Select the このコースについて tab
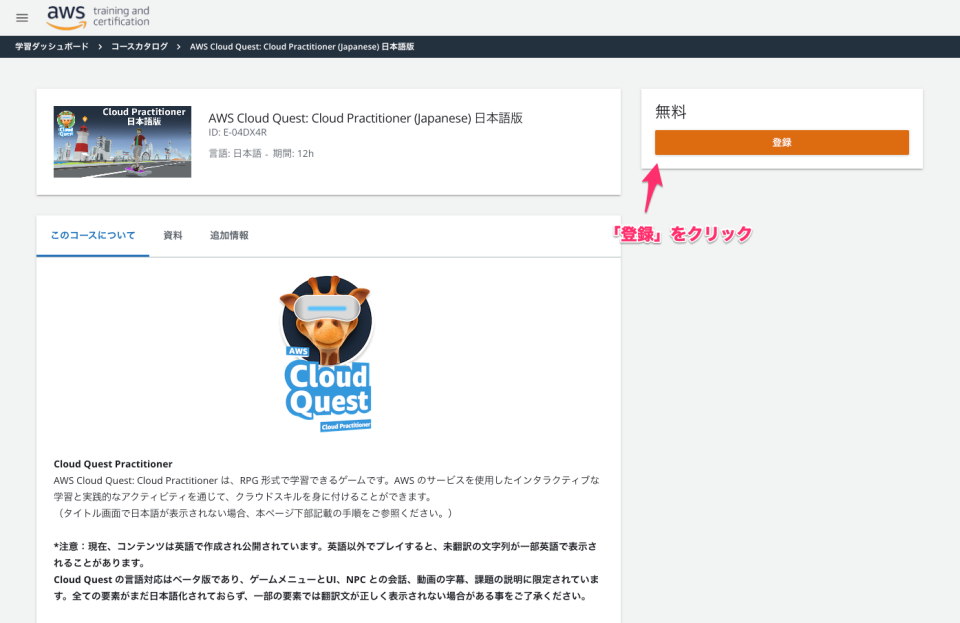The image size is (960, 623). pyautogui.click(x=92, y=236)
